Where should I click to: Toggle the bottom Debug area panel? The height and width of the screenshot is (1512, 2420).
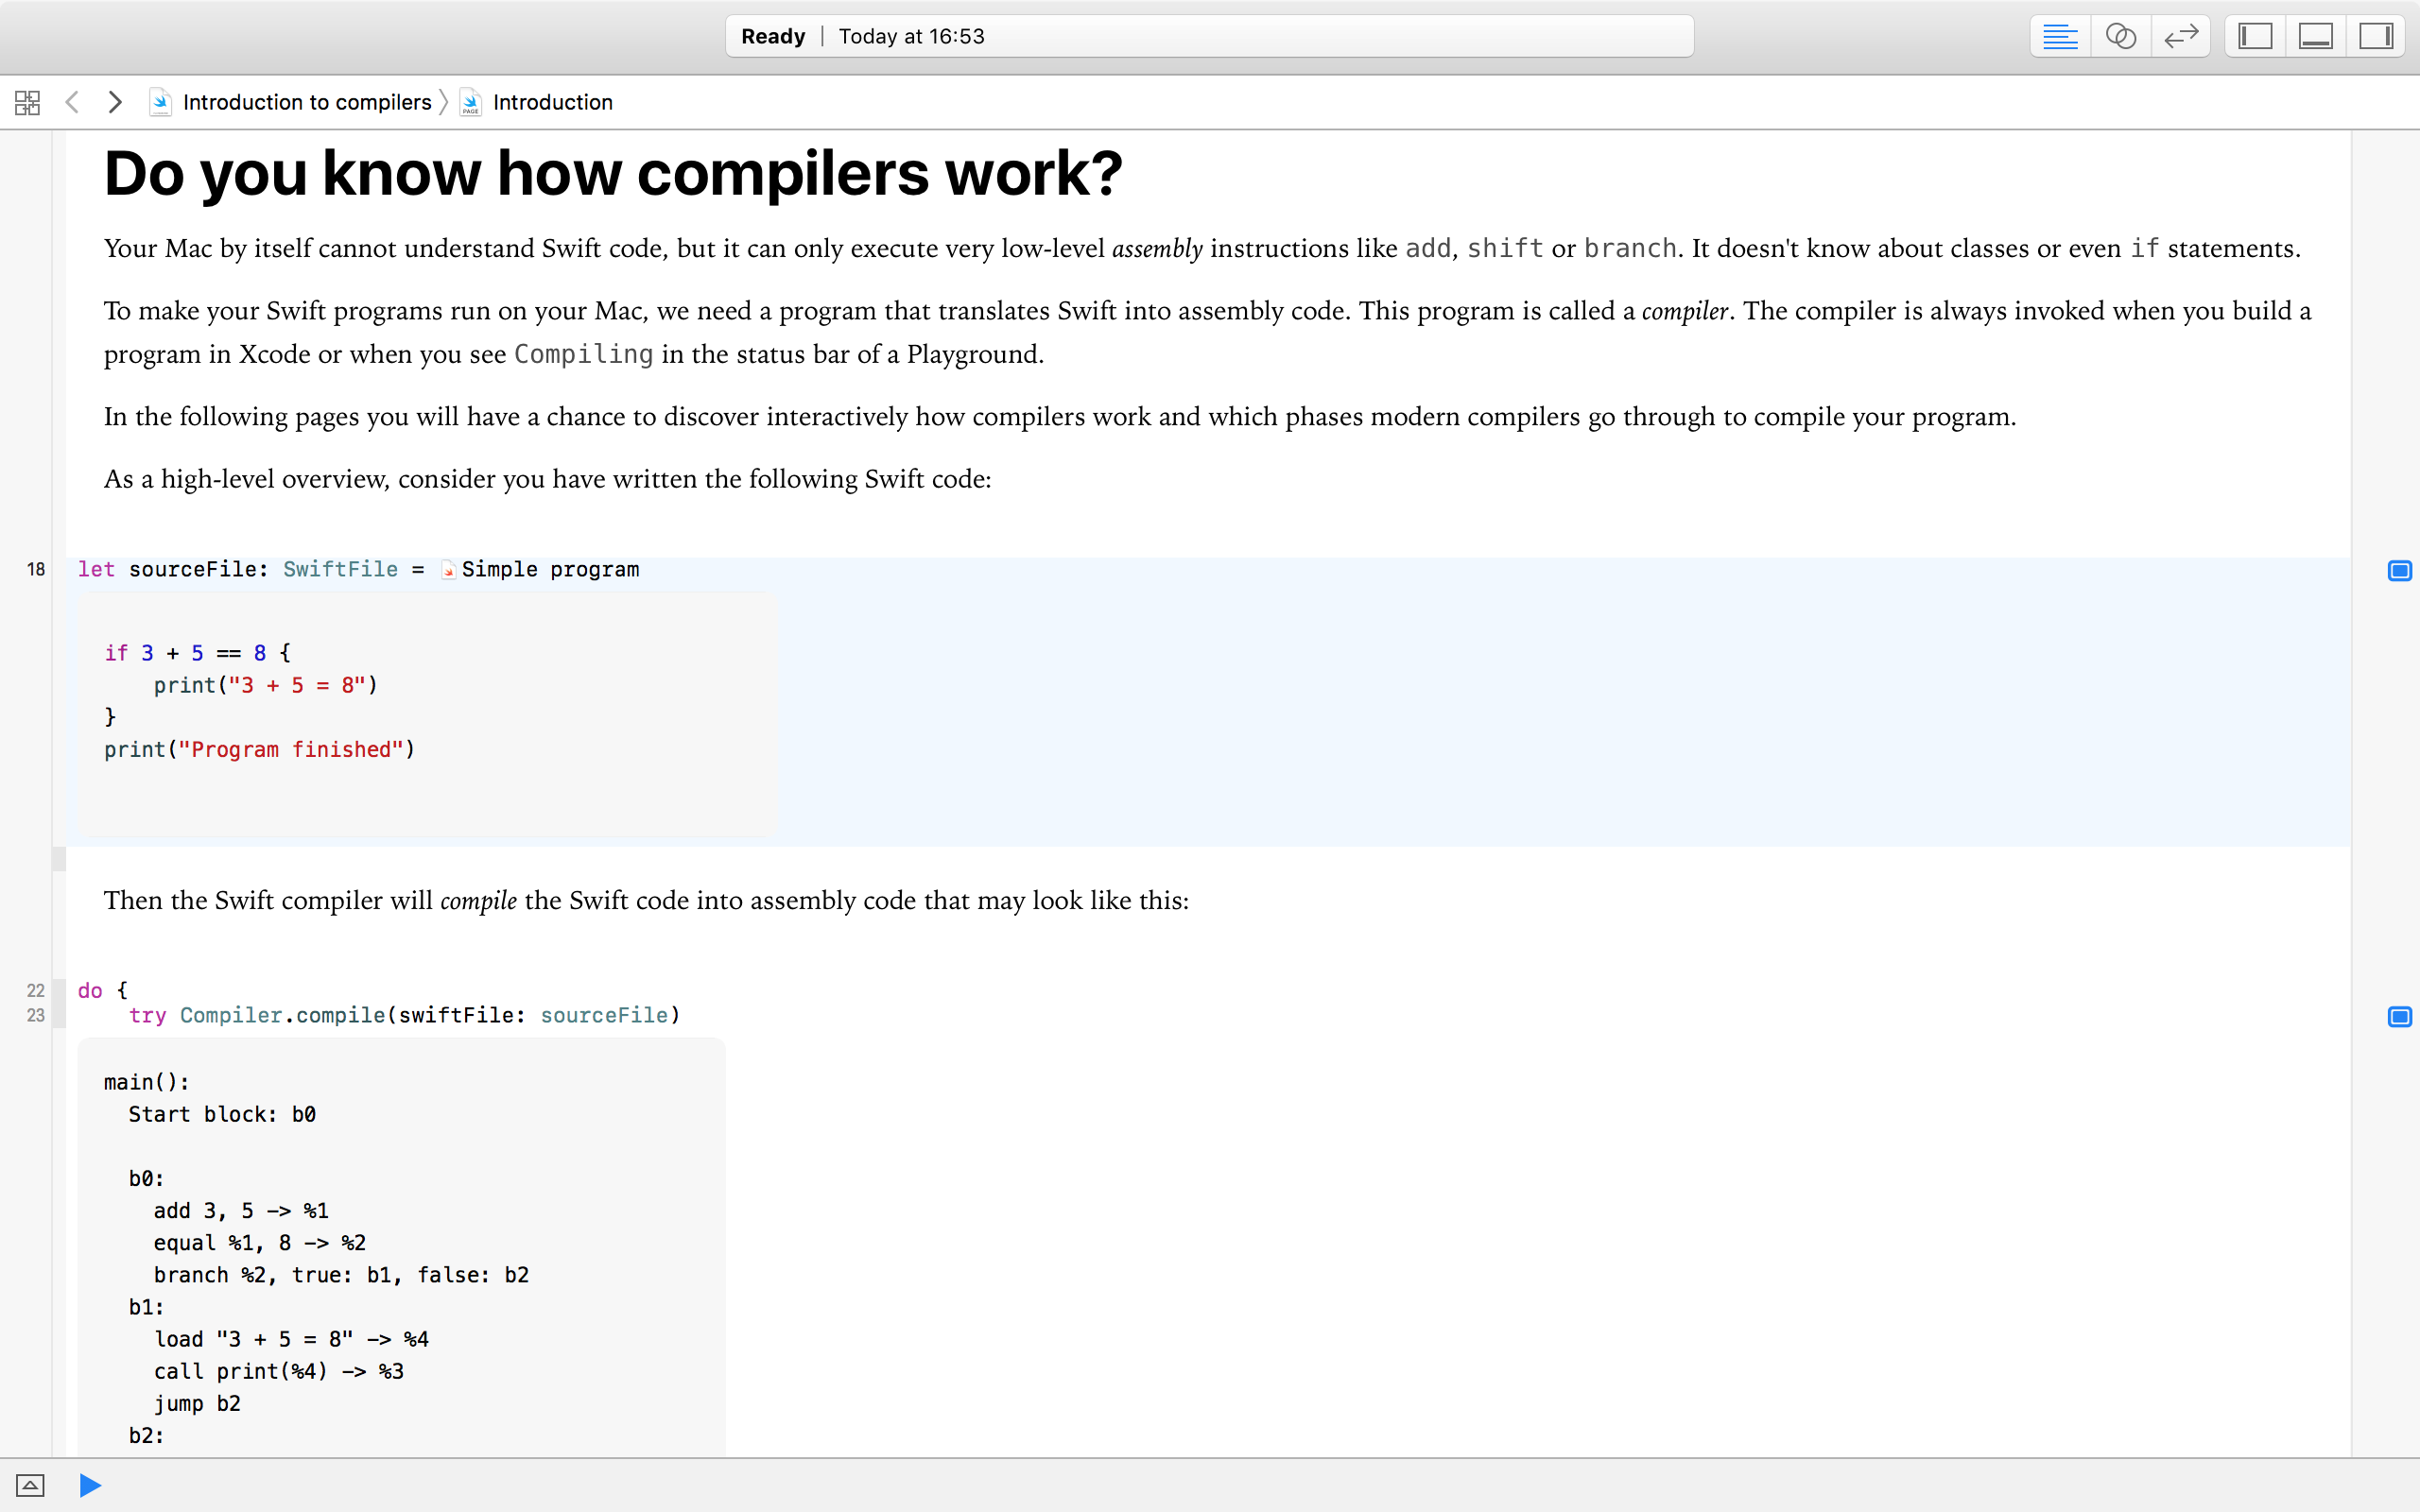(2315, 37)
